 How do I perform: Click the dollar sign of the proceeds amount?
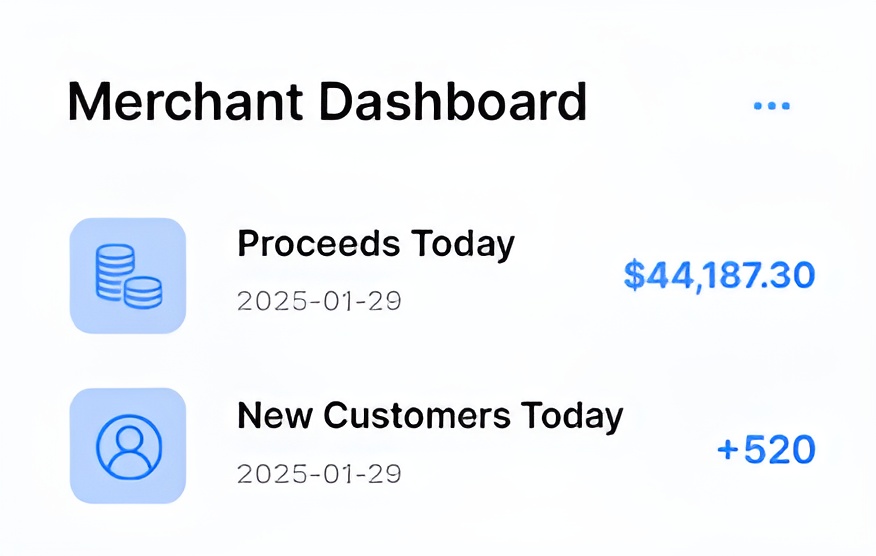[634, 275]
